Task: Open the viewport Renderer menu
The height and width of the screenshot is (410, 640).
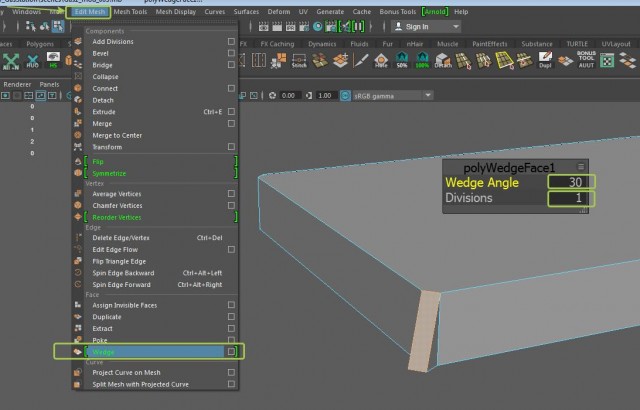Action: [17, 84]
